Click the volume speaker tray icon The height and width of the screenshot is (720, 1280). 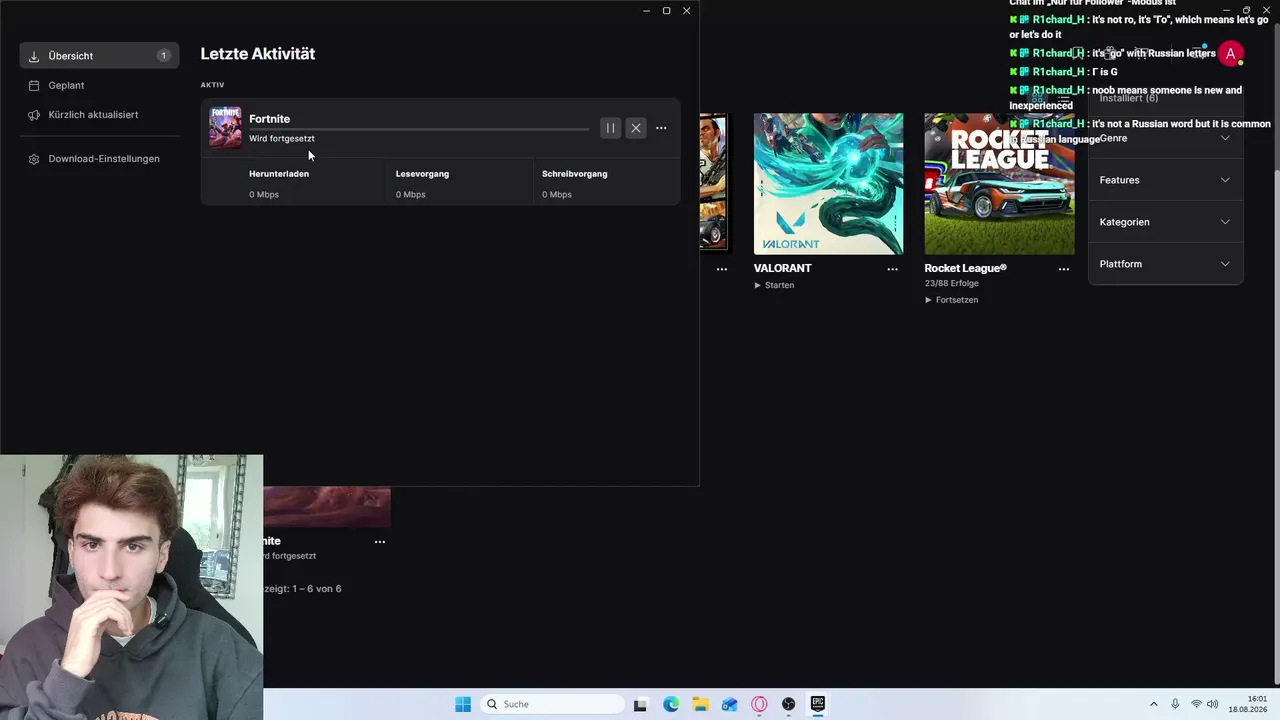[x=1212, y=704]
